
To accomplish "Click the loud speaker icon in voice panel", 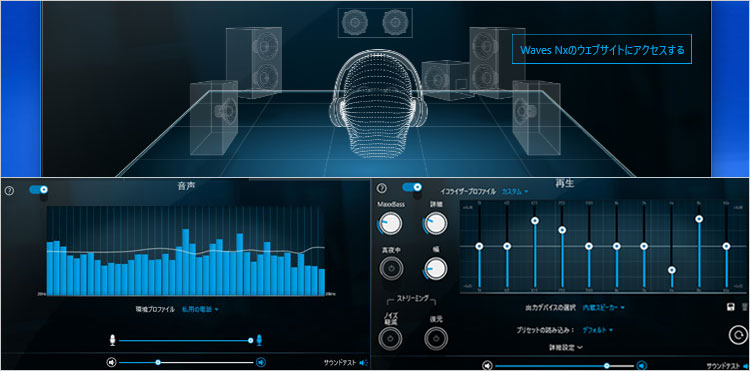I will pos(261,362).
